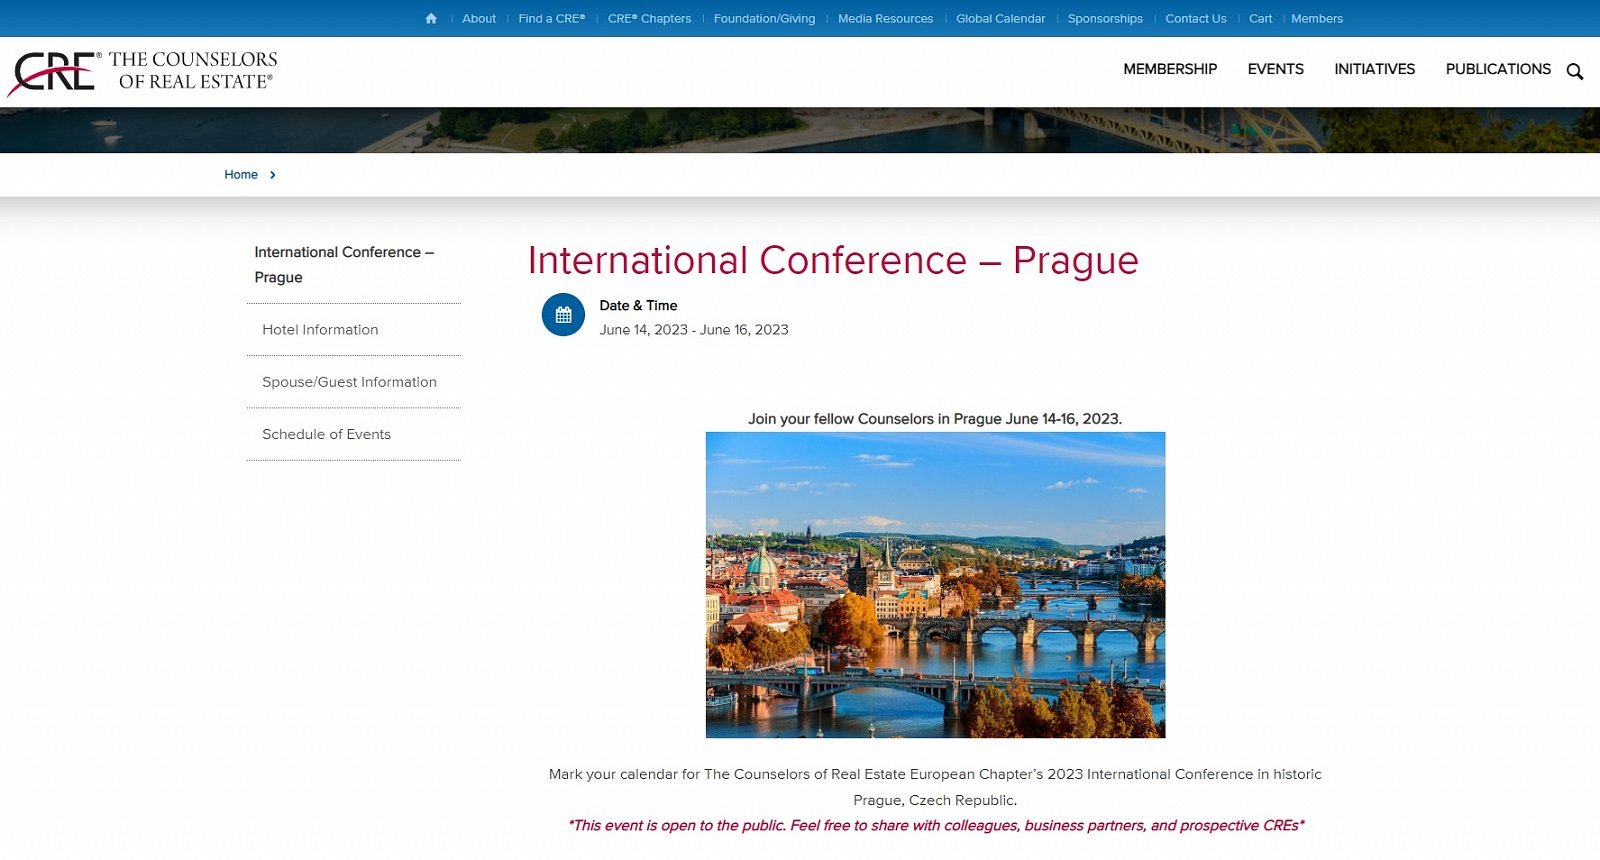Image resolution: width=1600 pixels, height=860 pixels.
Task: Click the home icon in top bar
Action: tap(431, 19)
